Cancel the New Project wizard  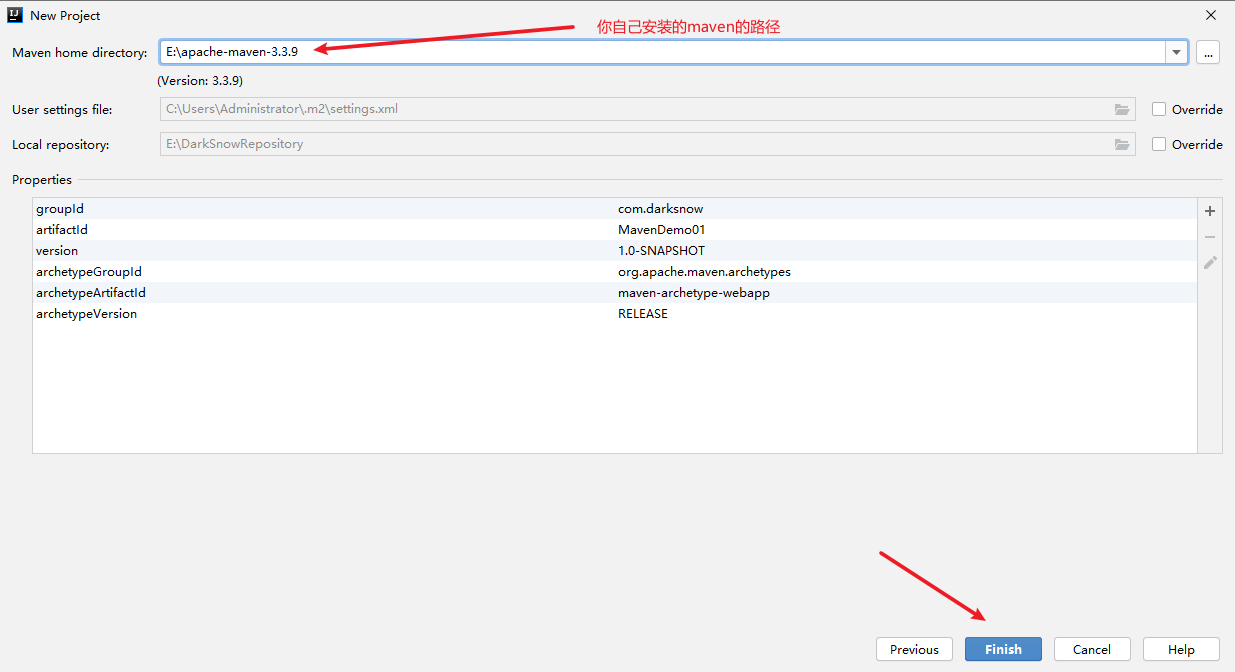(1092, 649)
